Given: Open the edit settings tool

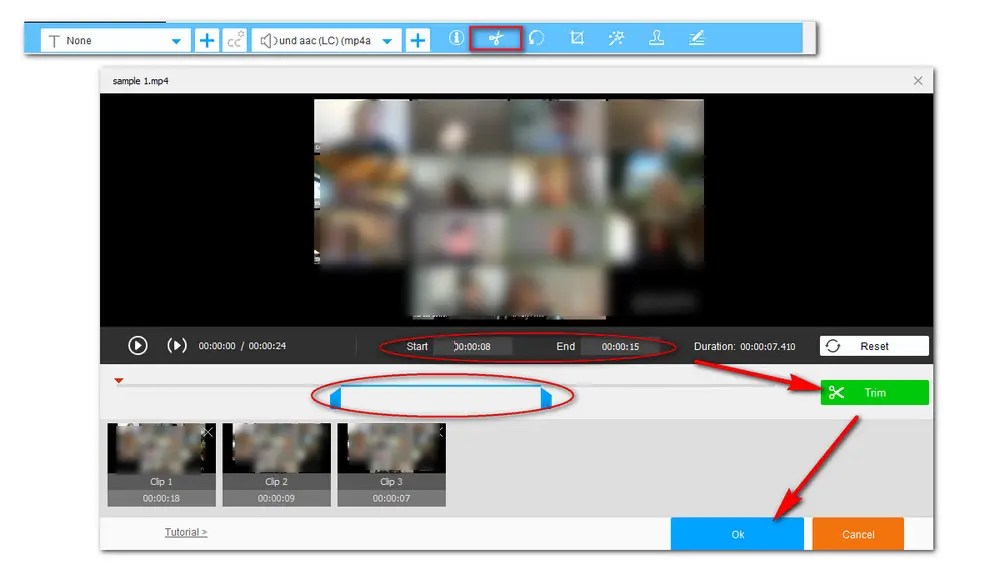Looking at the screenshot, I should [x=697, y=38].
